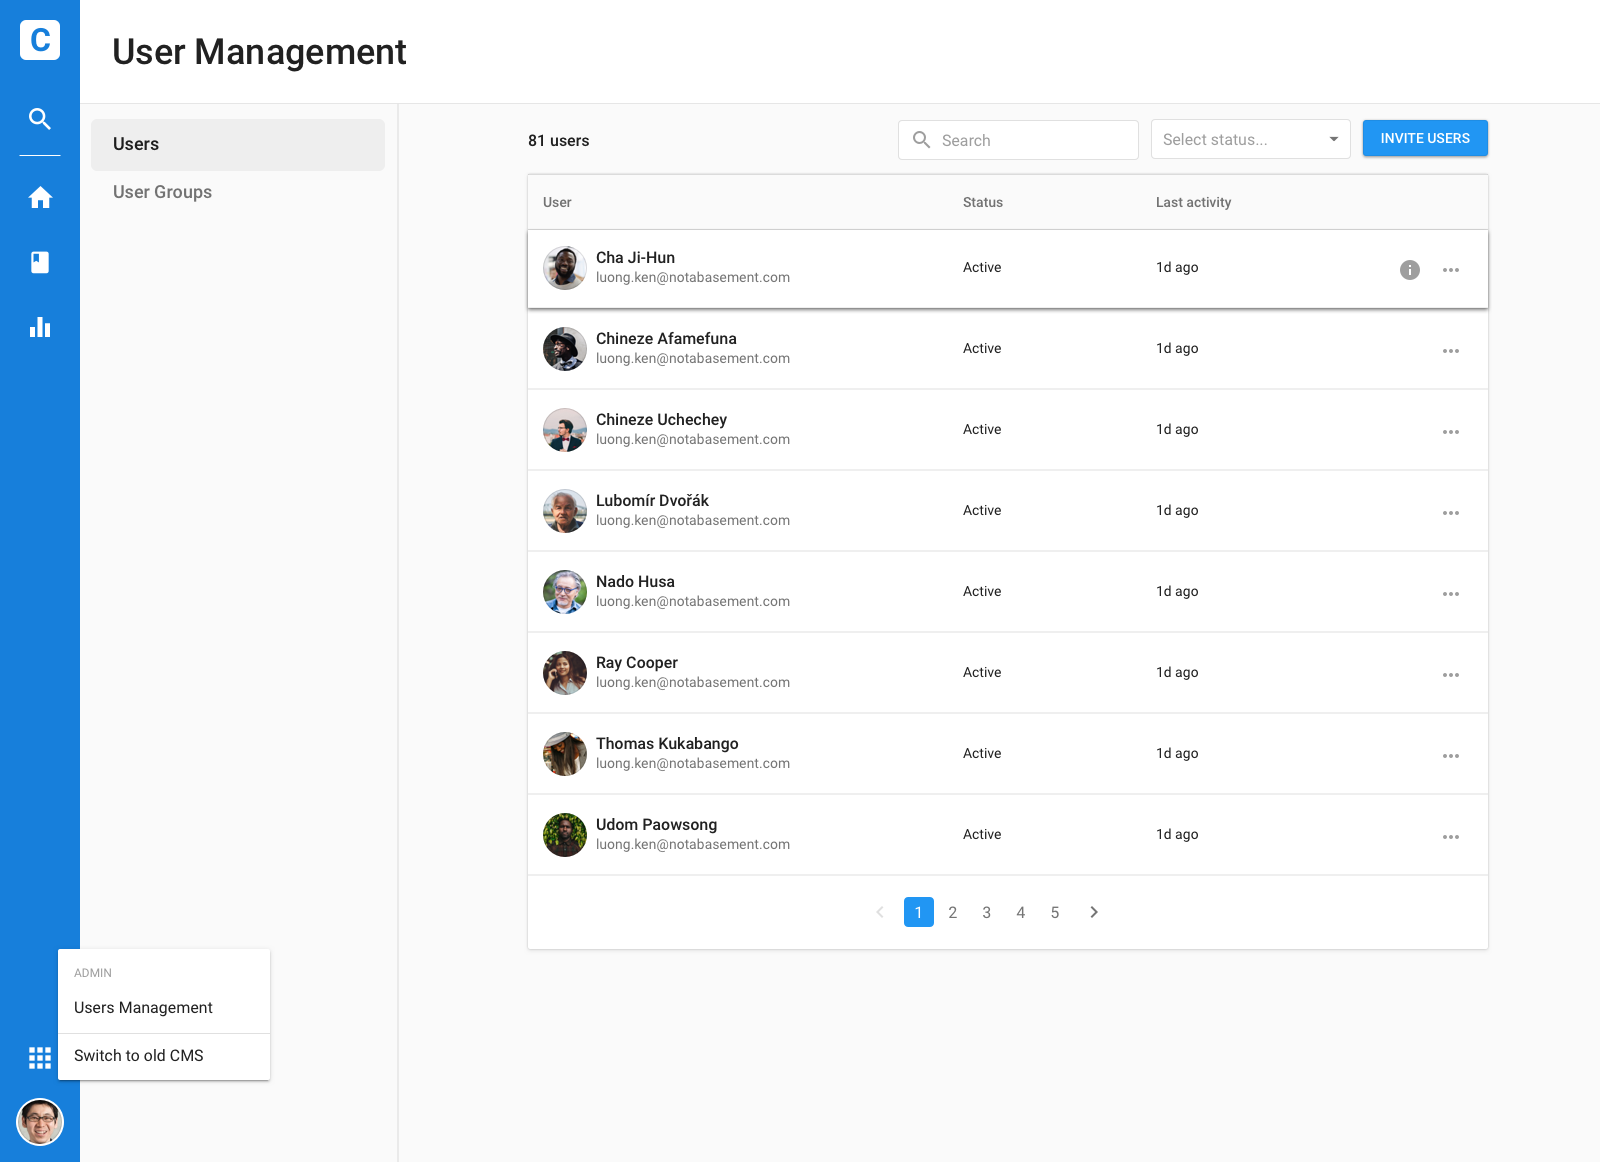
Task: Click the profile avatar at the sidebar bottom
Action: point(40,1122)
